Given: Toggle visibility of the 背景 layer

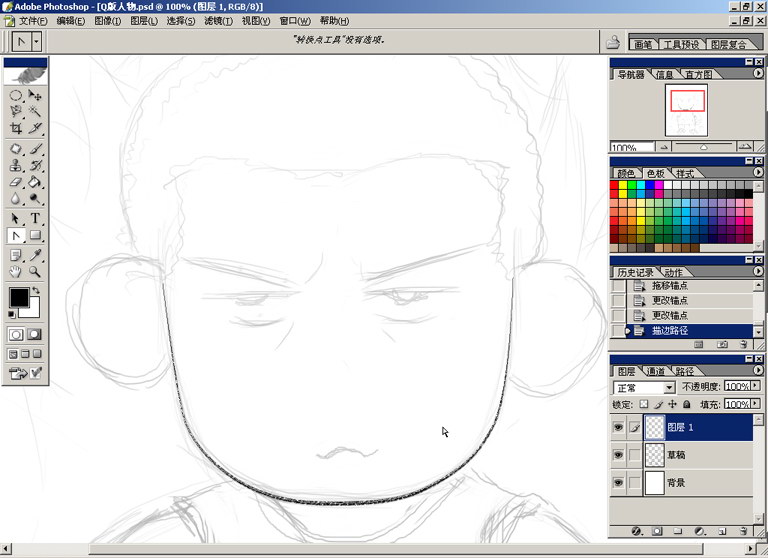Looking at the screenshot, I should (x=618, y=483).
